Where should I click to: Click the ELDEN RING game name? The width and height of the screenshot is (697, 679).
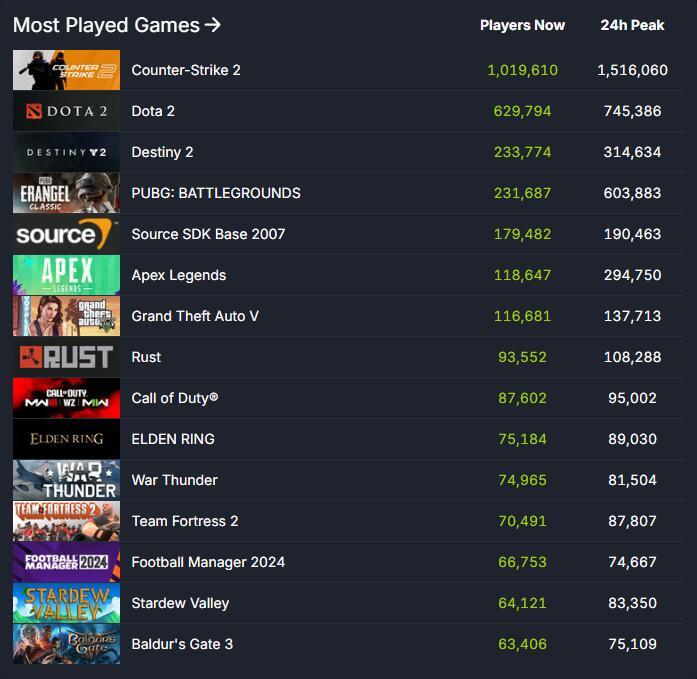pyautogui.click(x=173, y=439)
